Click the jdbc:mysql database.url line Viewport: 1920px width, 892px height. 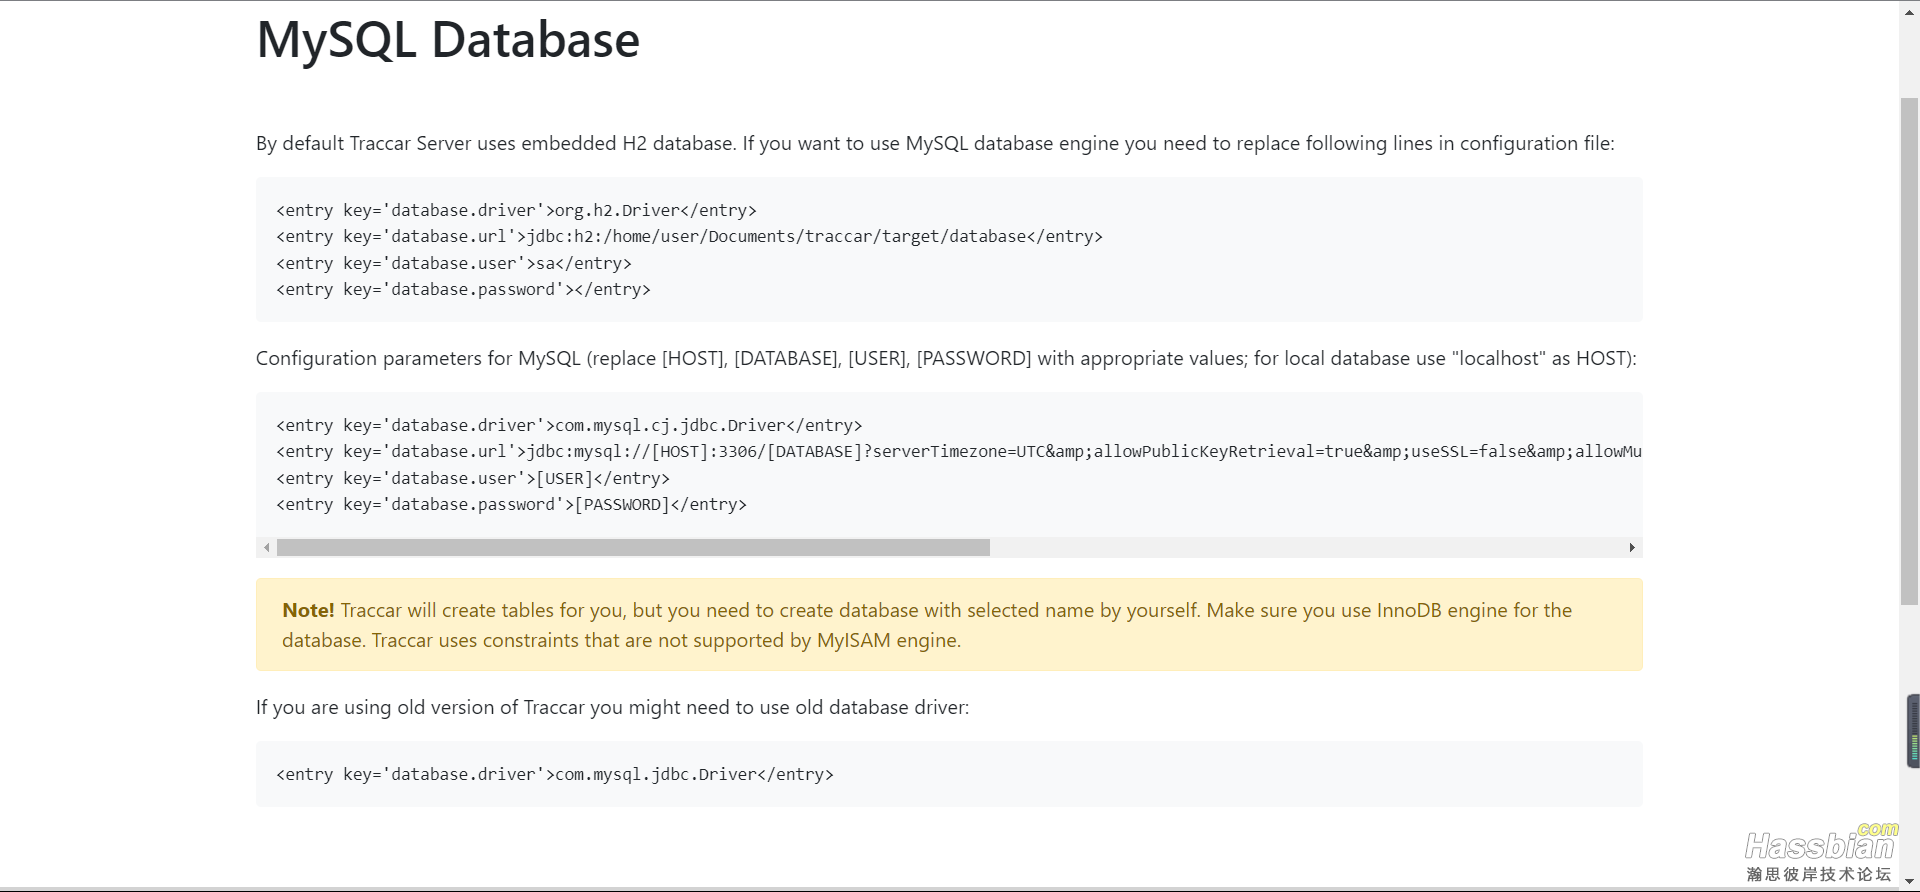(x=959, y=451)
